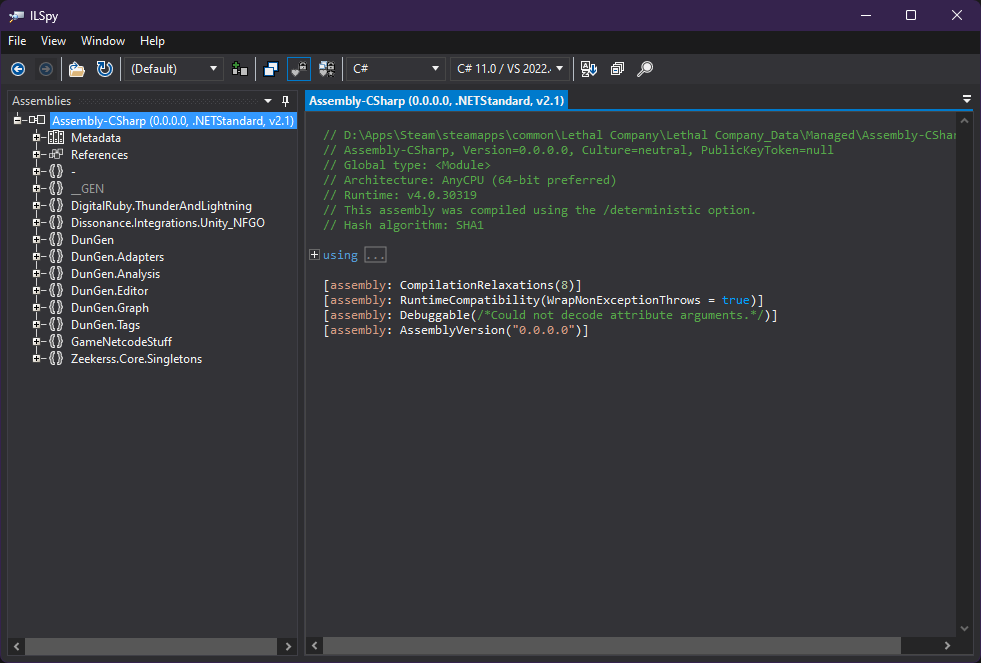Click the A-Z sort assemblies icon

(589, 69)
